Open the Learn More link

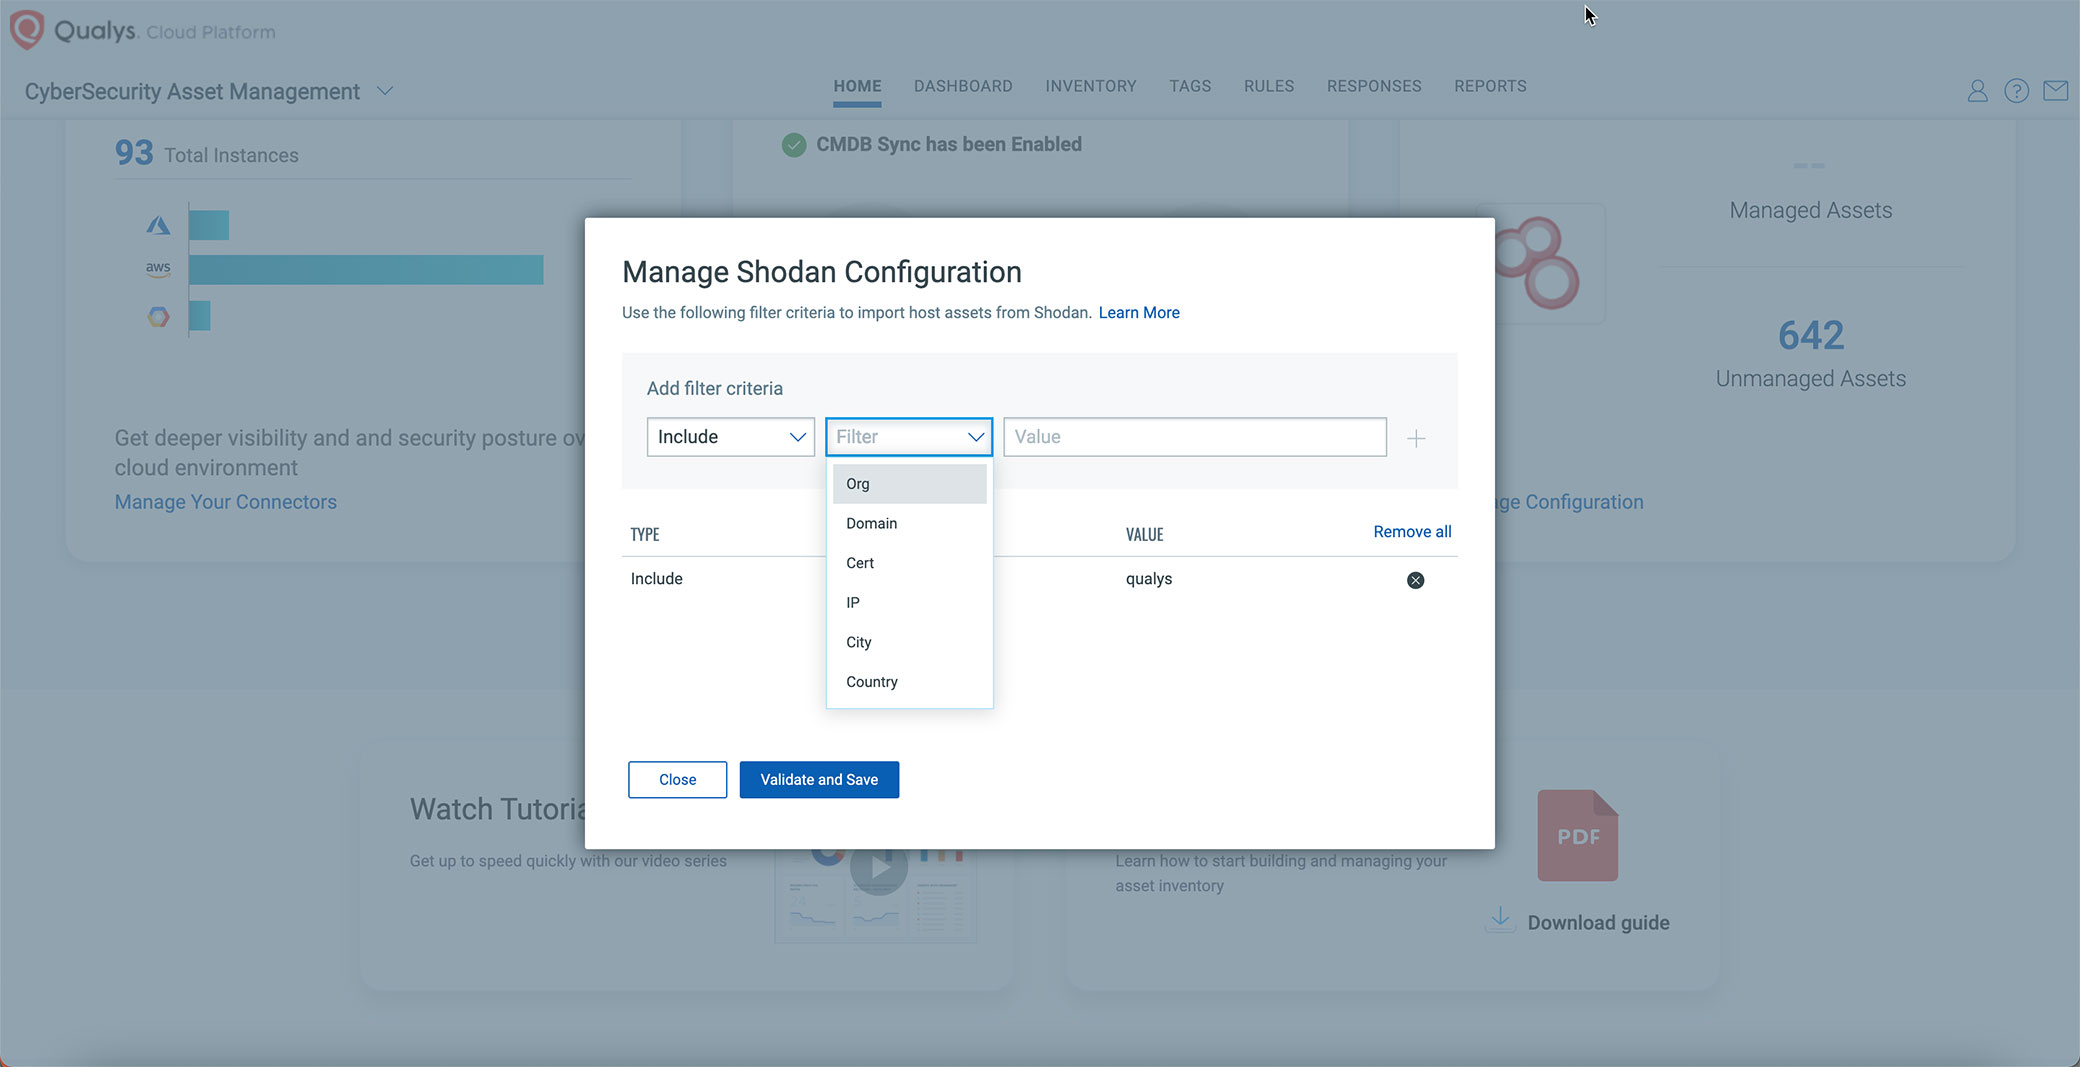click(1139, 312)
